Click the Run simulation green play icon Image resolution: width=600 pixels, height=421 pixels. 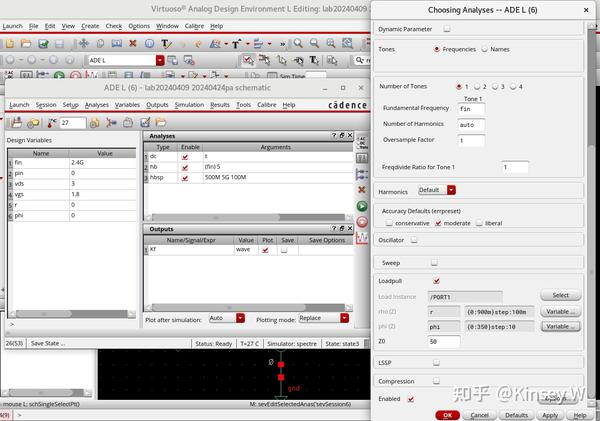pyautogui.click(x=362, y=206)
